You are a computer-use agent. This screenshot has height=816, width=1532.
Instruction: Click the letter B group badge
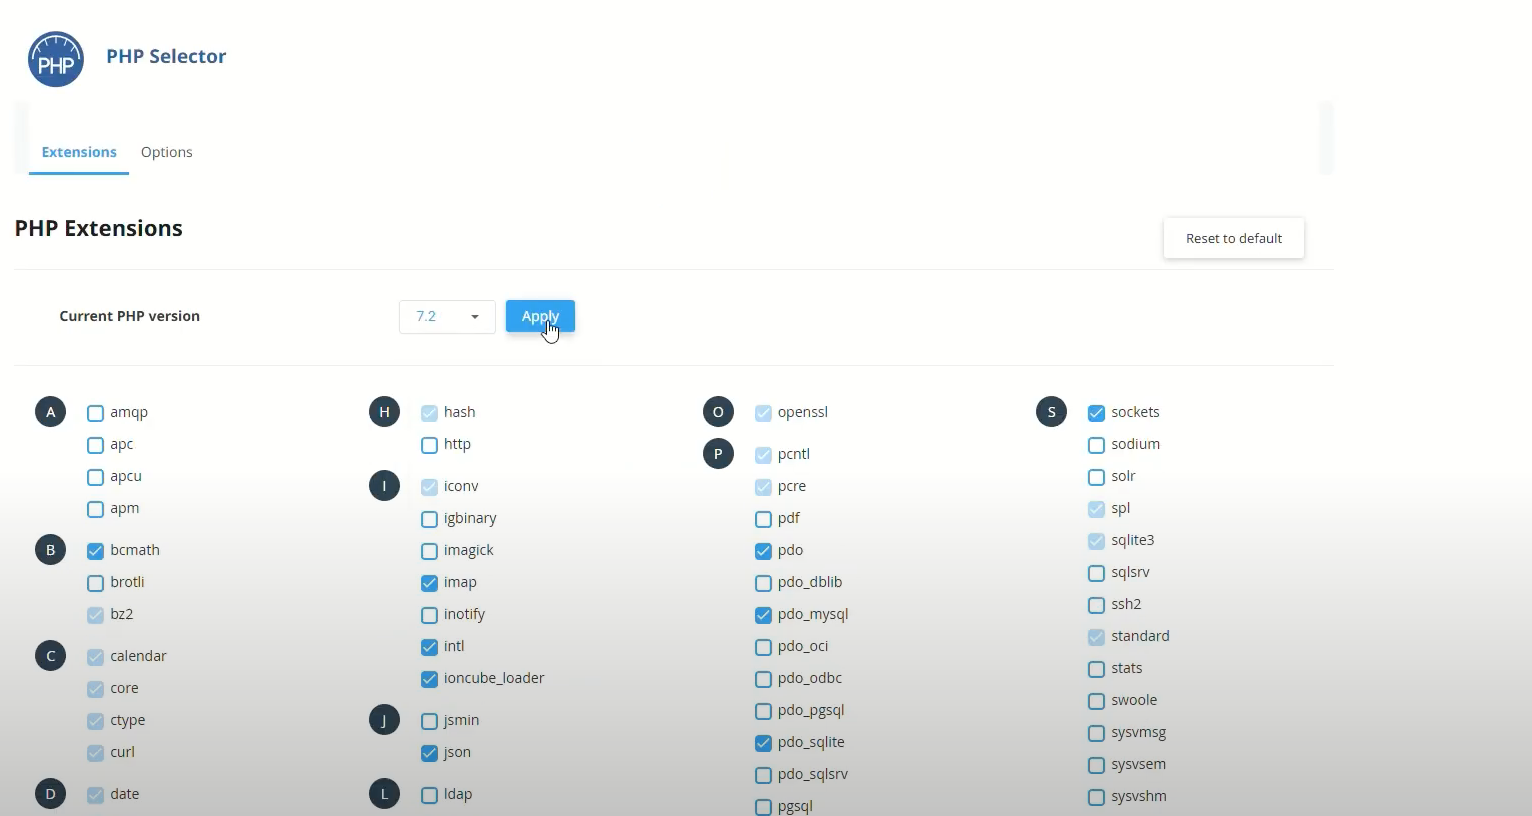(x=50, y=550)
